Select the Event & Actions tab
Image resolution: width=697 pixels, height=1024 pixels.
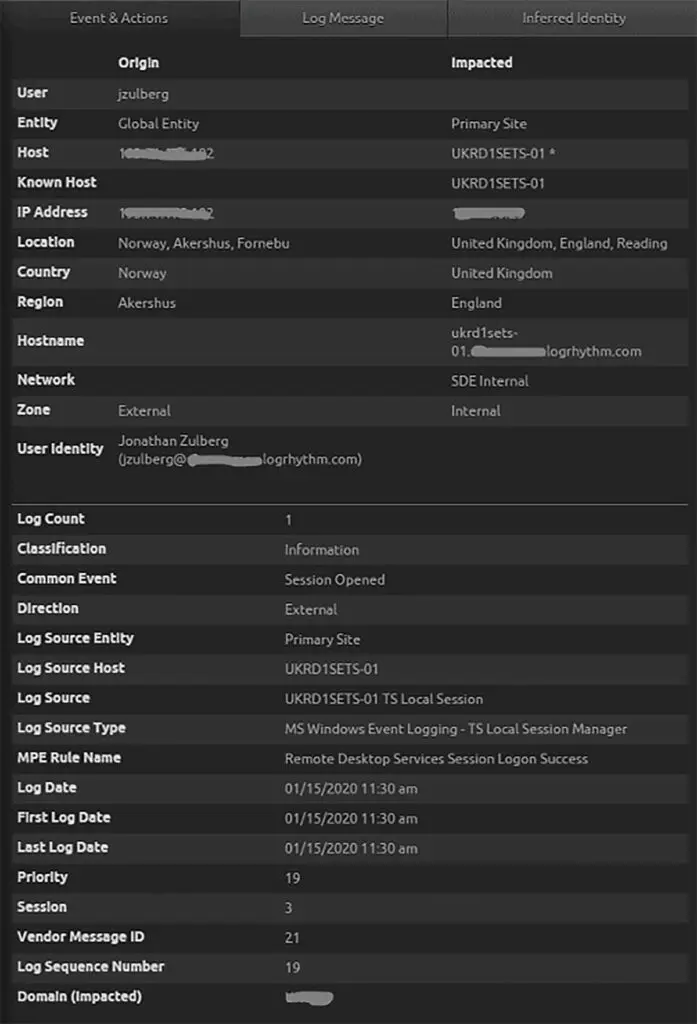(118, 17)
